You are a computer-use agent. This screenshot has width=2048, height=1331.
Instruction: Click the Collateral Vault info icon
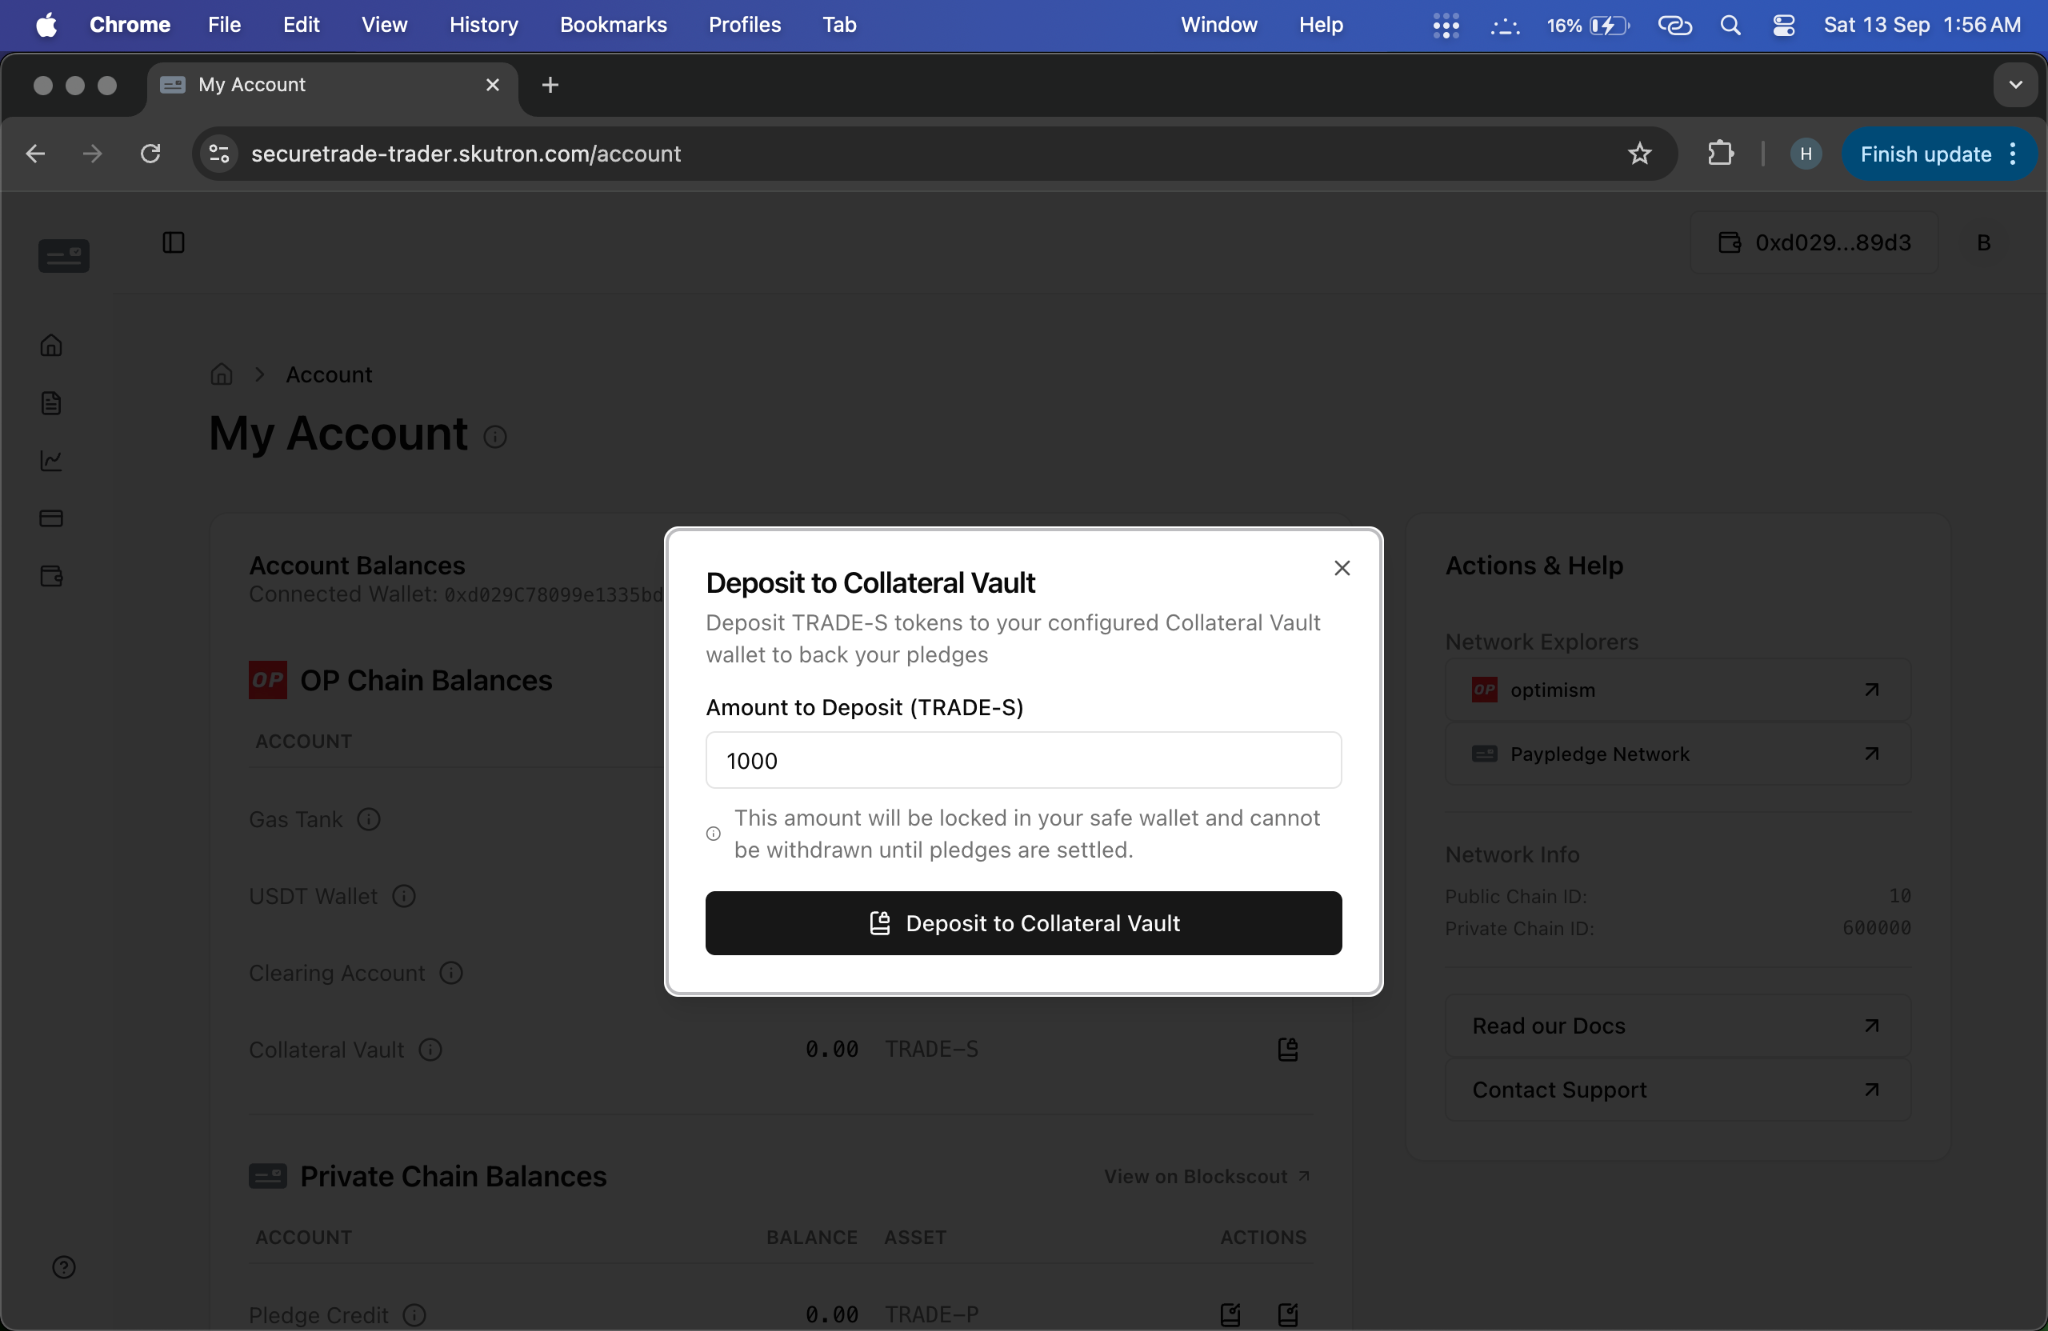point(430,1050)
